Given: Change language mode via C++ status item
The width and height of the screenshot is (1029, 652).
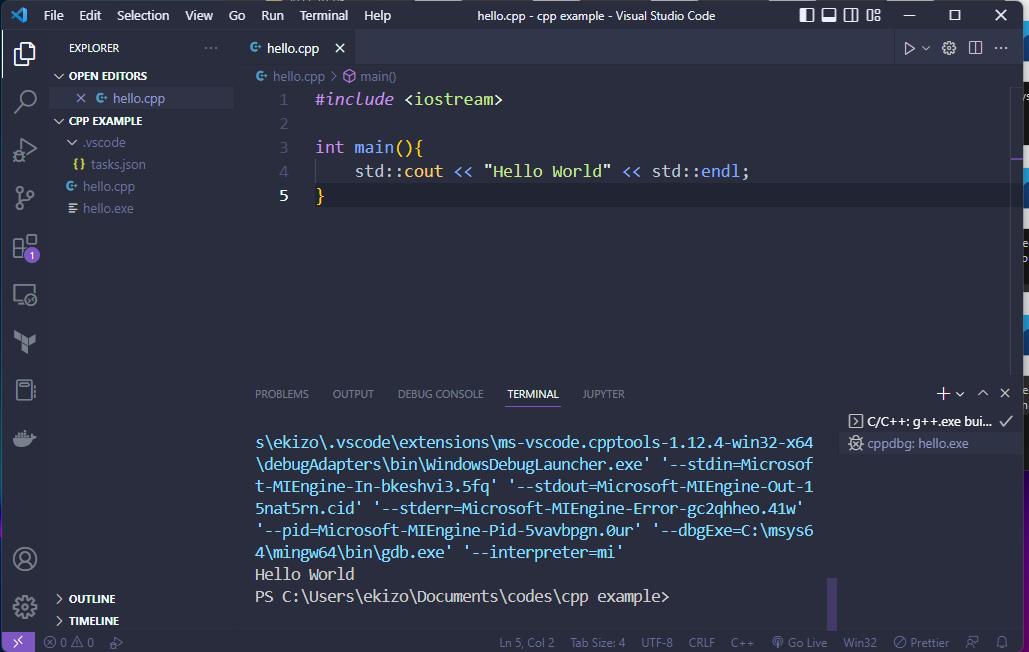Looking at the screenshot, I should point(742,642).
